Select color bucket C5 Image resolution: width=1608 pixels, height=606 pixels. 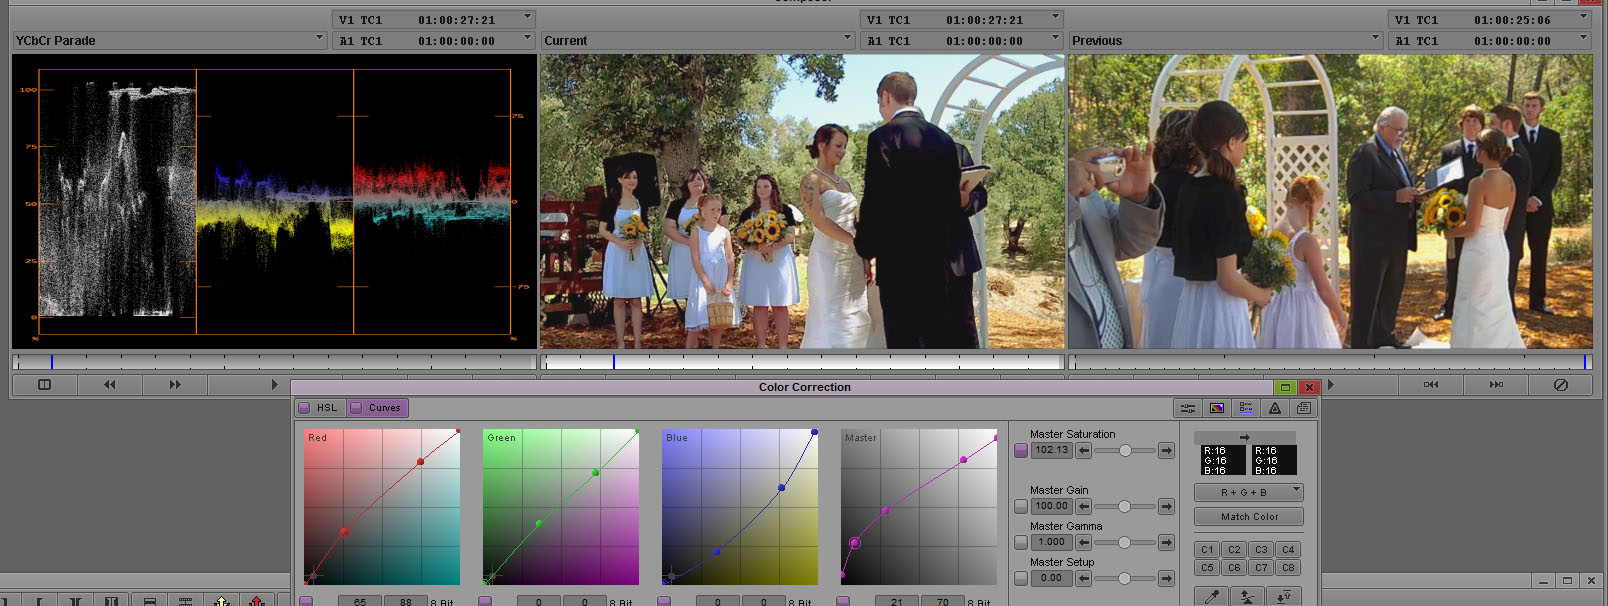click(x=1207, y=568)
